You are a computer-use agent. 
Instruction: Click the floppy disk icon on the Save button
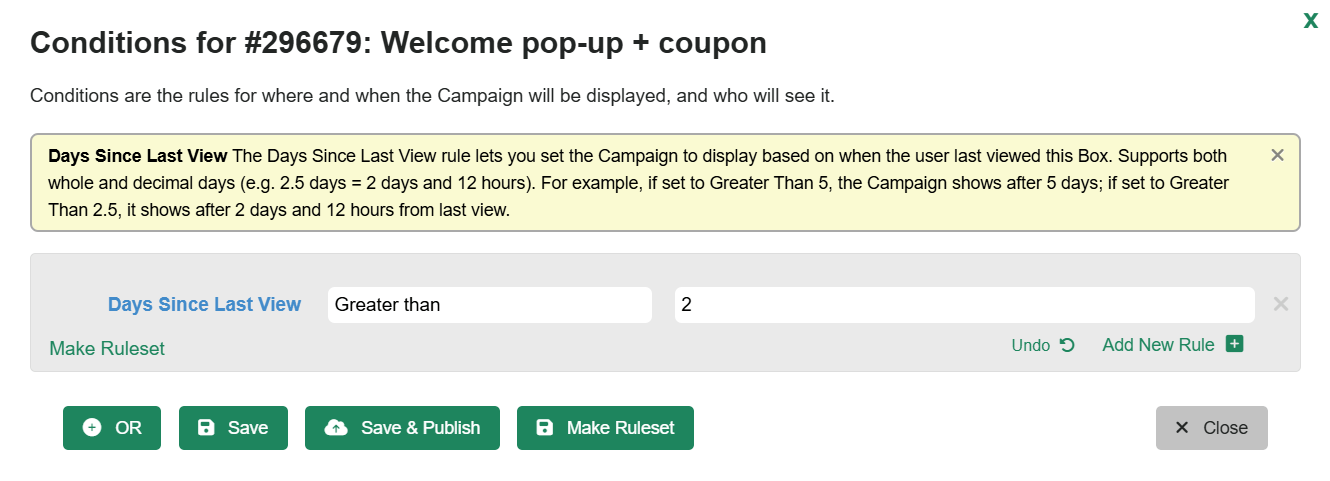tap(206, 428)
